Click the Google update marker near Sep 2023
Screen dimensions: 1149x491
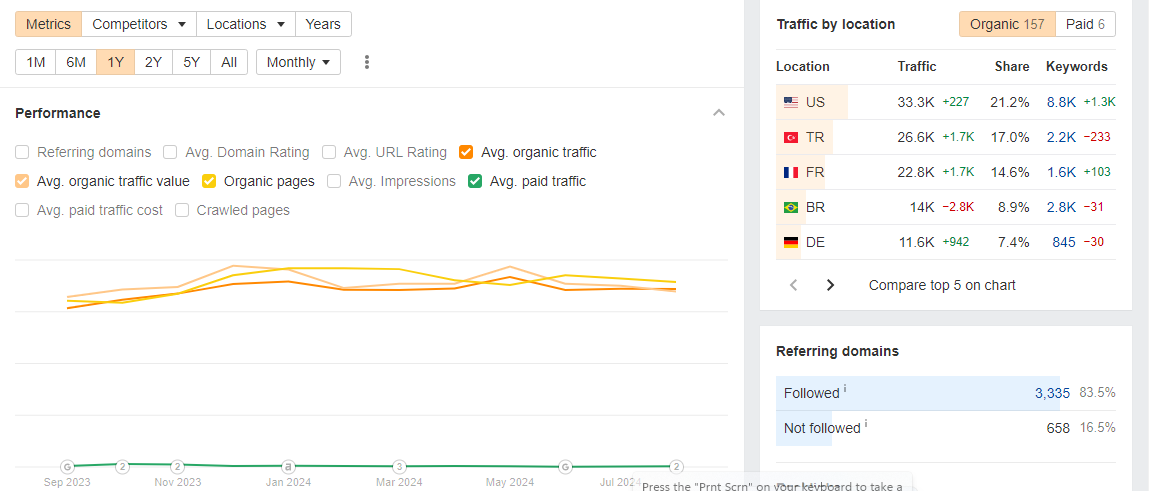(x=67, y=466)
